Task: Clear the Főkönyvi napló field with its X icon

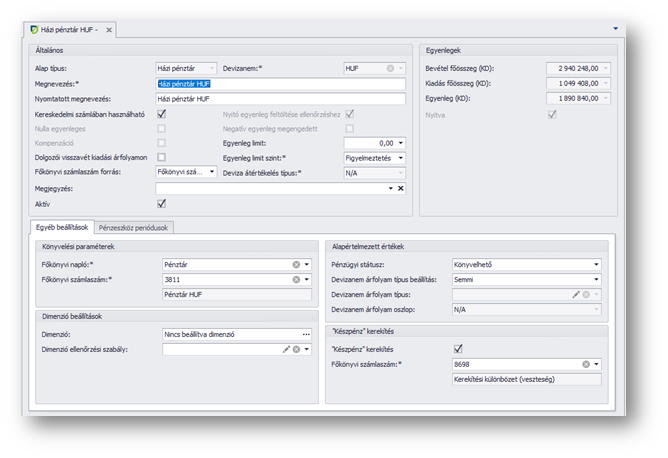Action: (x=296, y=265)
